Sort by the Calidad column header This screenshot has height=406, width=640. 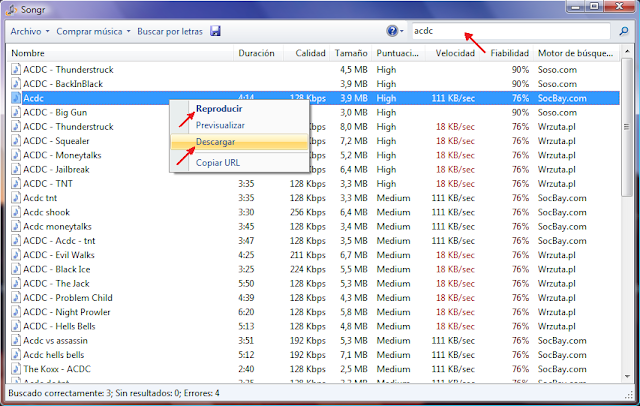click(306, 53)
